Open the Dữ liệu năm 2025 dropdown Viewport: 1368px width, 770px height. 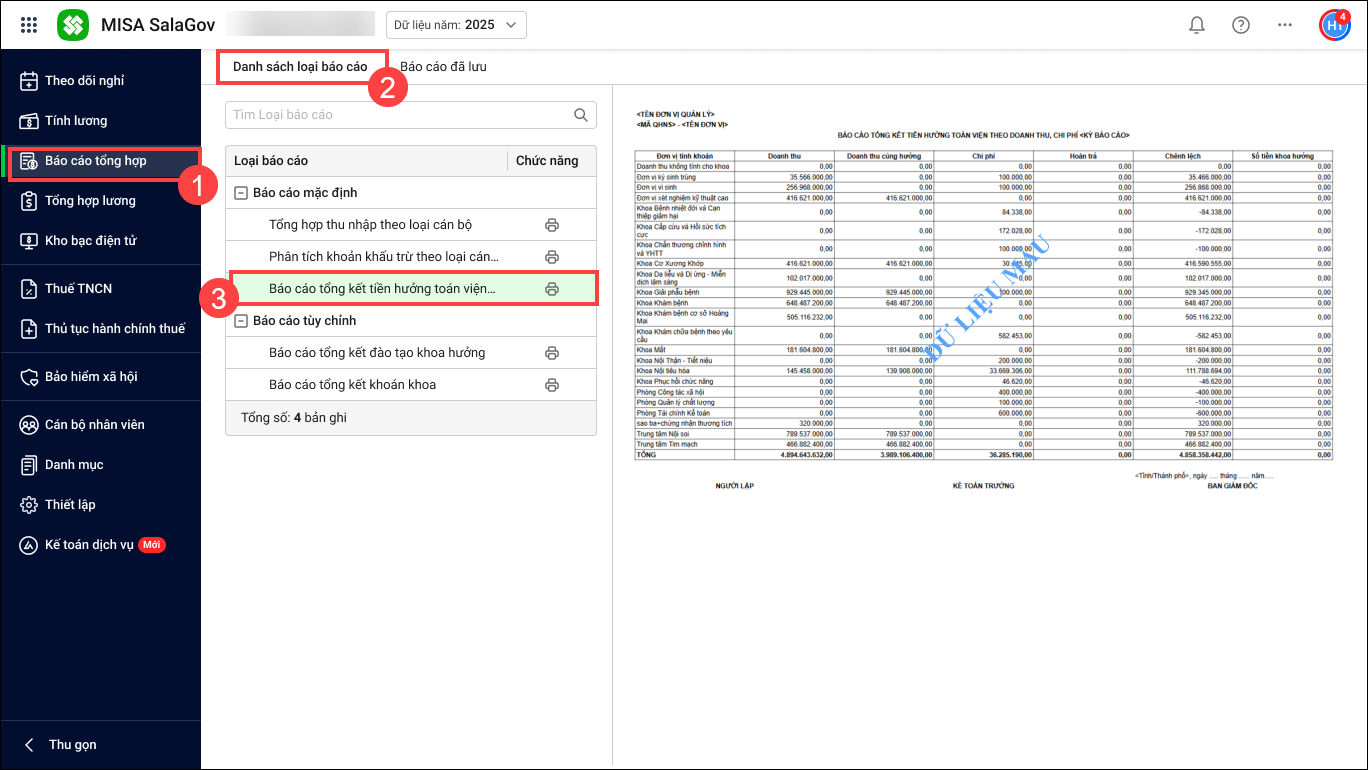coord(456,25)
